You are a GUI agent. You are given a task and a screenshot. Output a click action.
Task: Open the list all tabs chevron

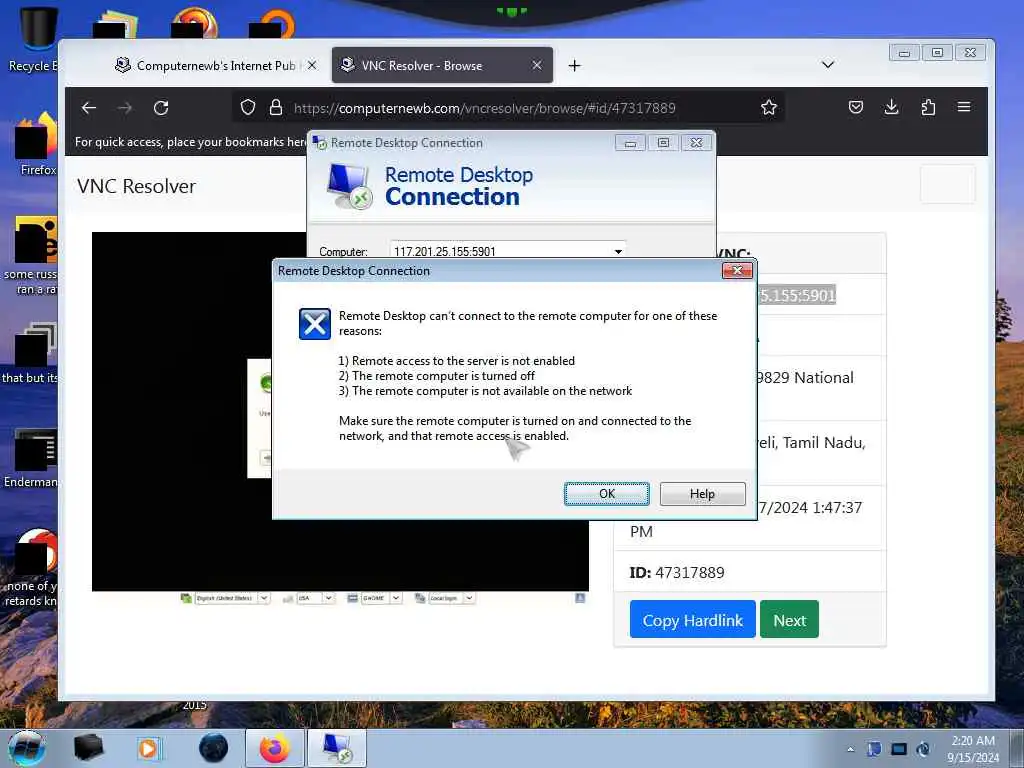(827, 65)
